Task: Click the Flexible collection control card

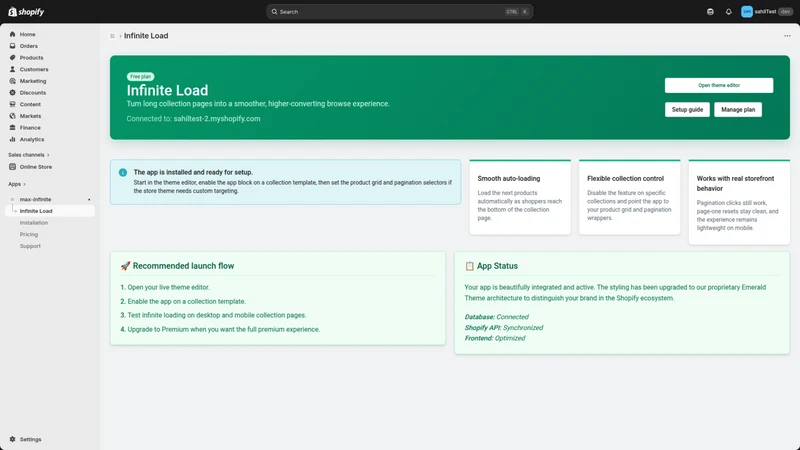Action: pos(629,197)
